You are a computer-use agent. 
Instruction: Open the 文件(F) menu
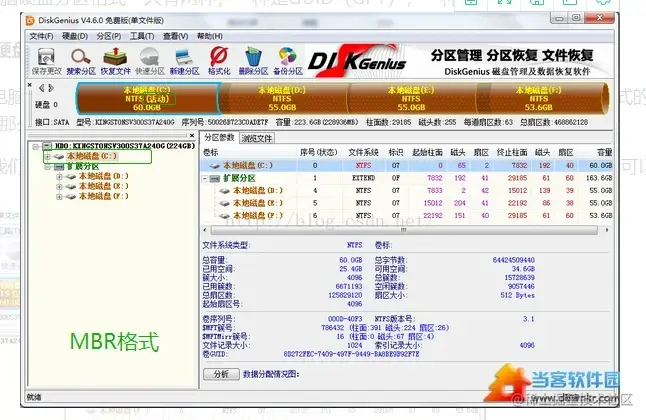[41, 36]
